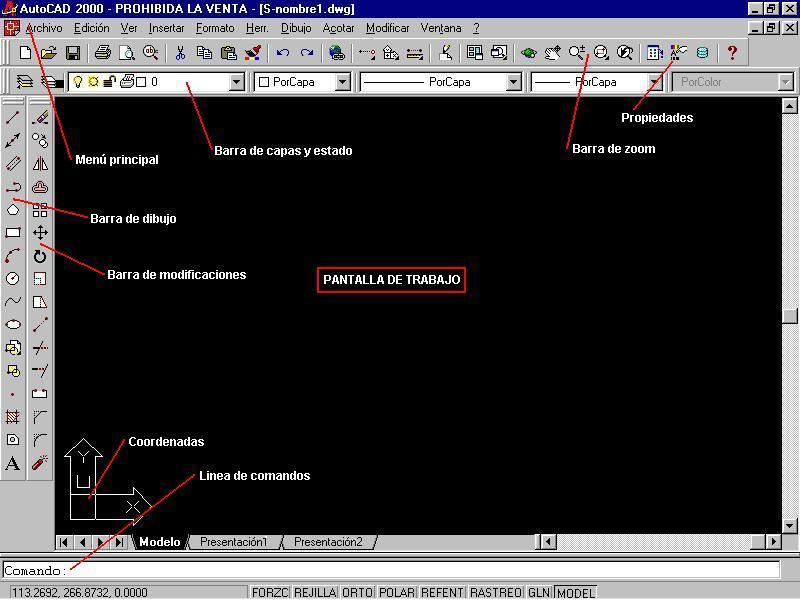Screen dimensions: 800x600
Task: Print using the printer icon
Action: click(x=103, y=53)
